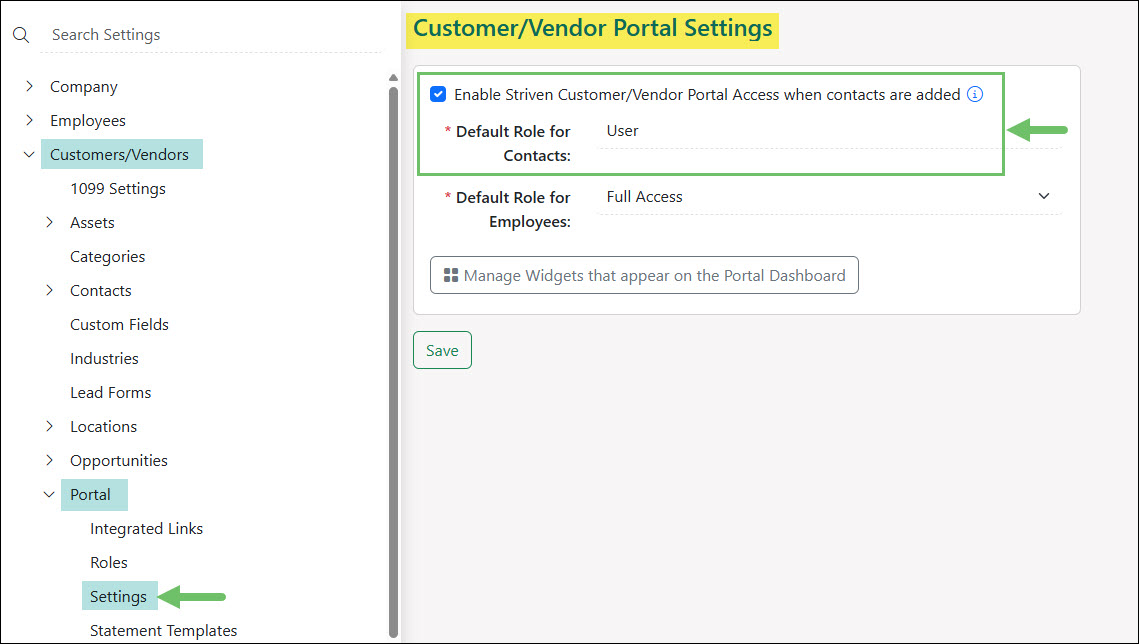Click the Search Settings input field
The image size is (1139, 644).
210,35
